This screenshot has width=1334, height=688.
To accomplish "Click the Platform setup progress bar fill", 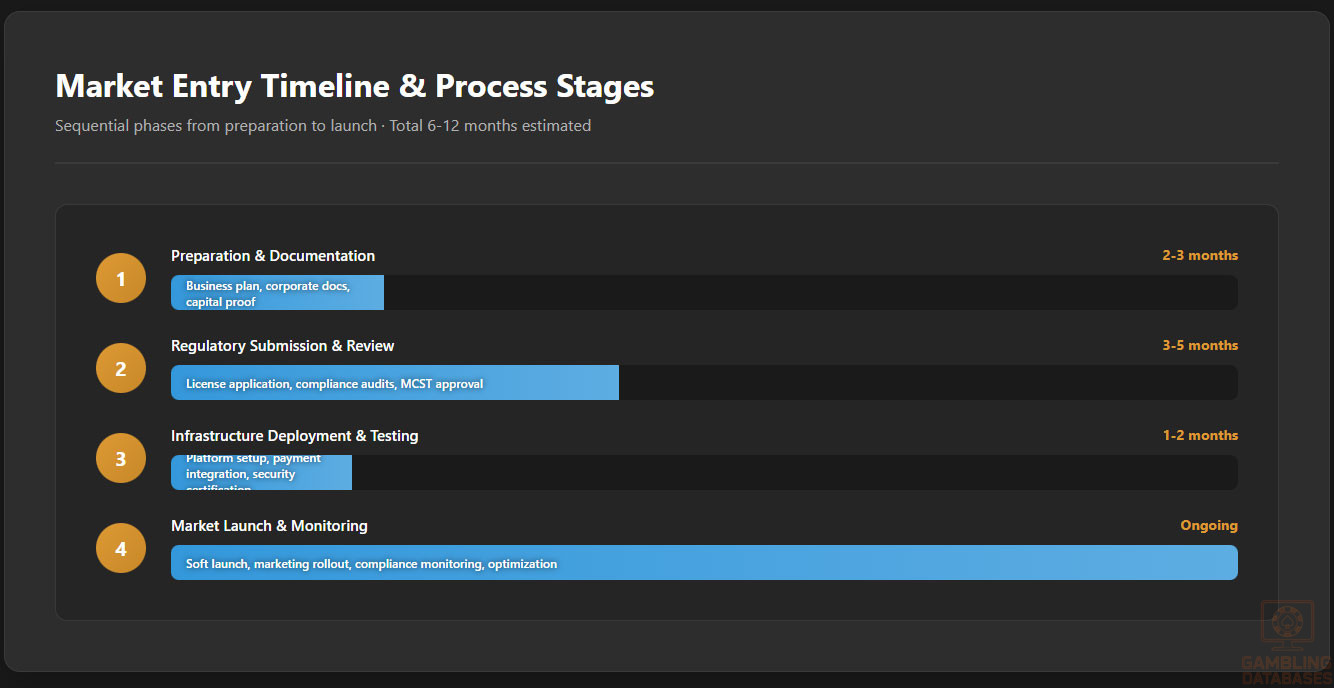I will pos(261,473).
